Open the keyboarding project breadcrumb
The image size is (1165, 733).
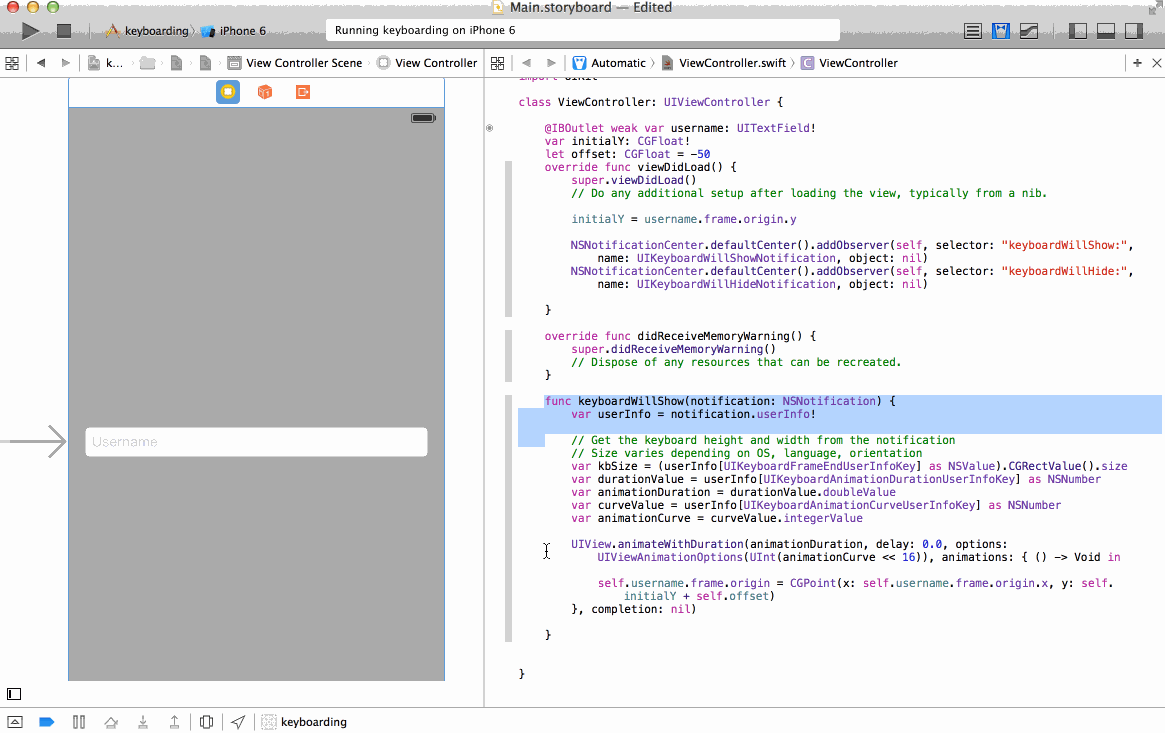tap(105, 63)
